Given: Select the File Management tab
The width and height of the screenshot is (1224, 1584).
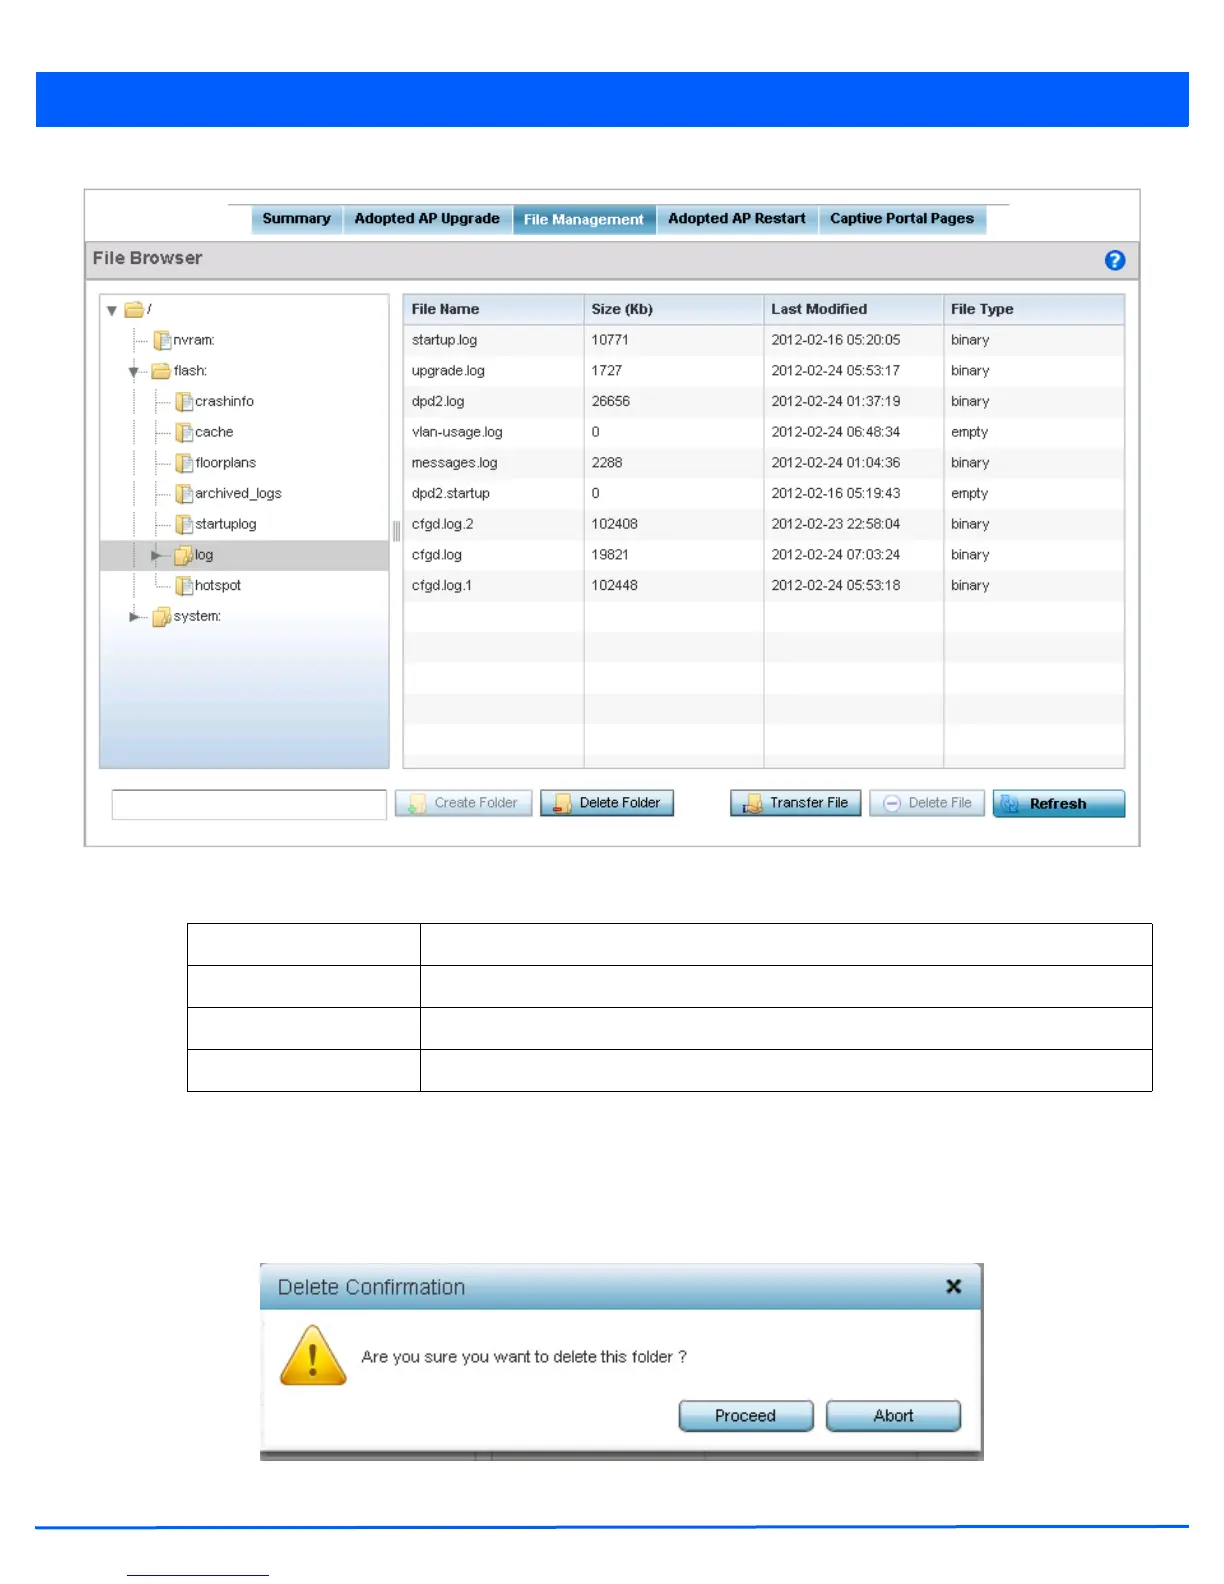Looking at the screenshot, I should 584,220.
